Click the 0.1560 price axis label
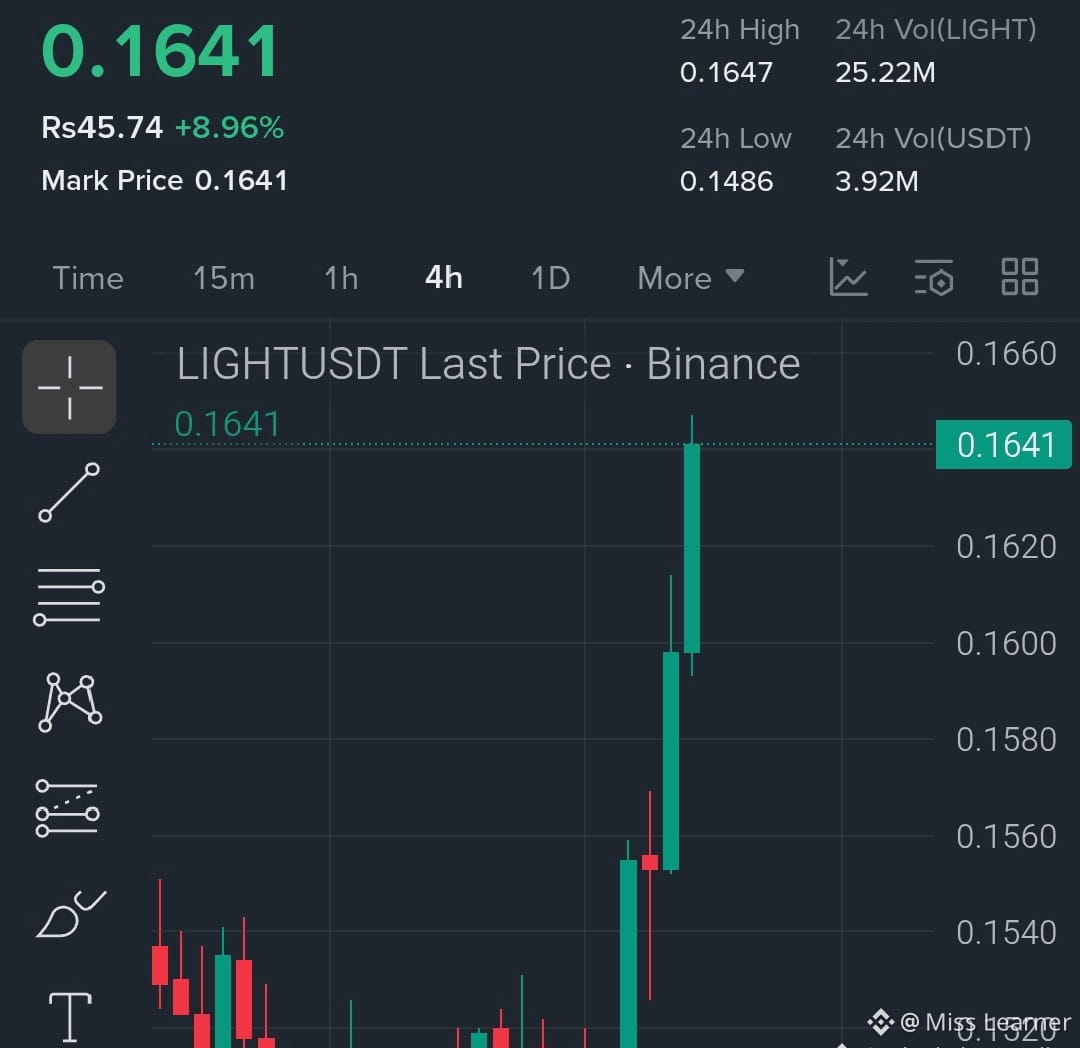This screenshot has width=1080, height=1048. [x=1006, y=836]
